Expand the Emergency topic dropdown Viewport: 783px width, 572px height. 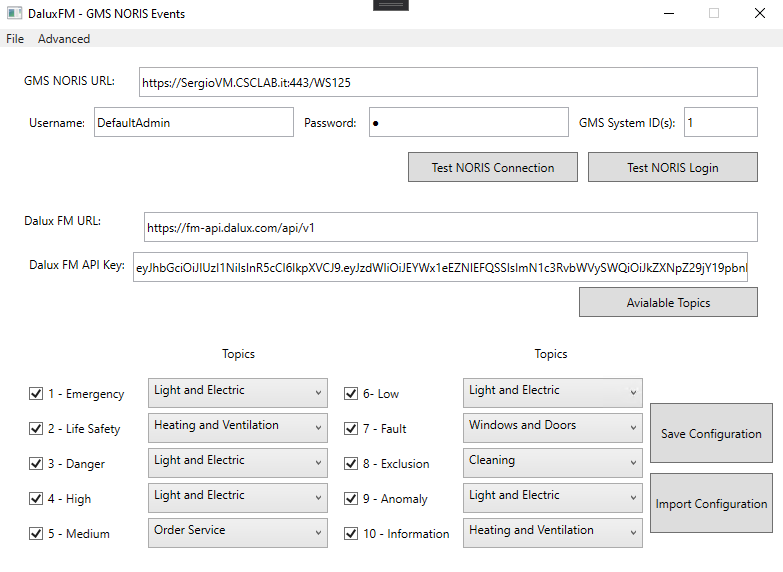tap(237, 392)
